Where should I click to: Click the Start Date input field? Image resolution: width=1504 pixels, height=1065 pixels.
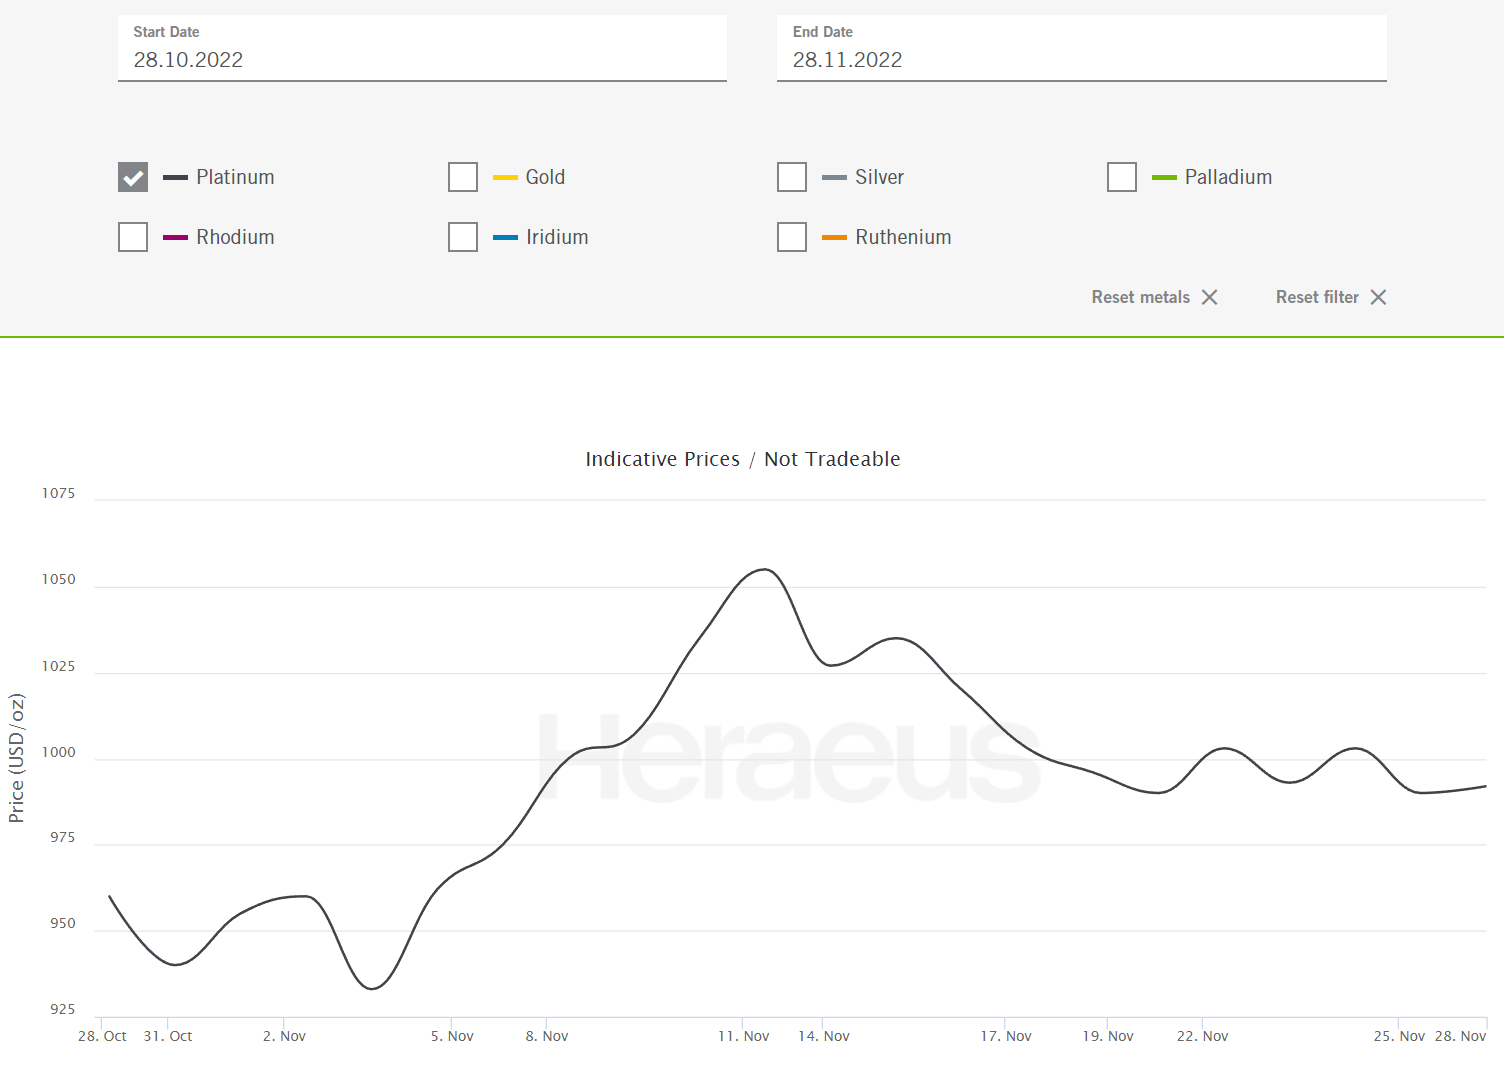pos(422,48)
